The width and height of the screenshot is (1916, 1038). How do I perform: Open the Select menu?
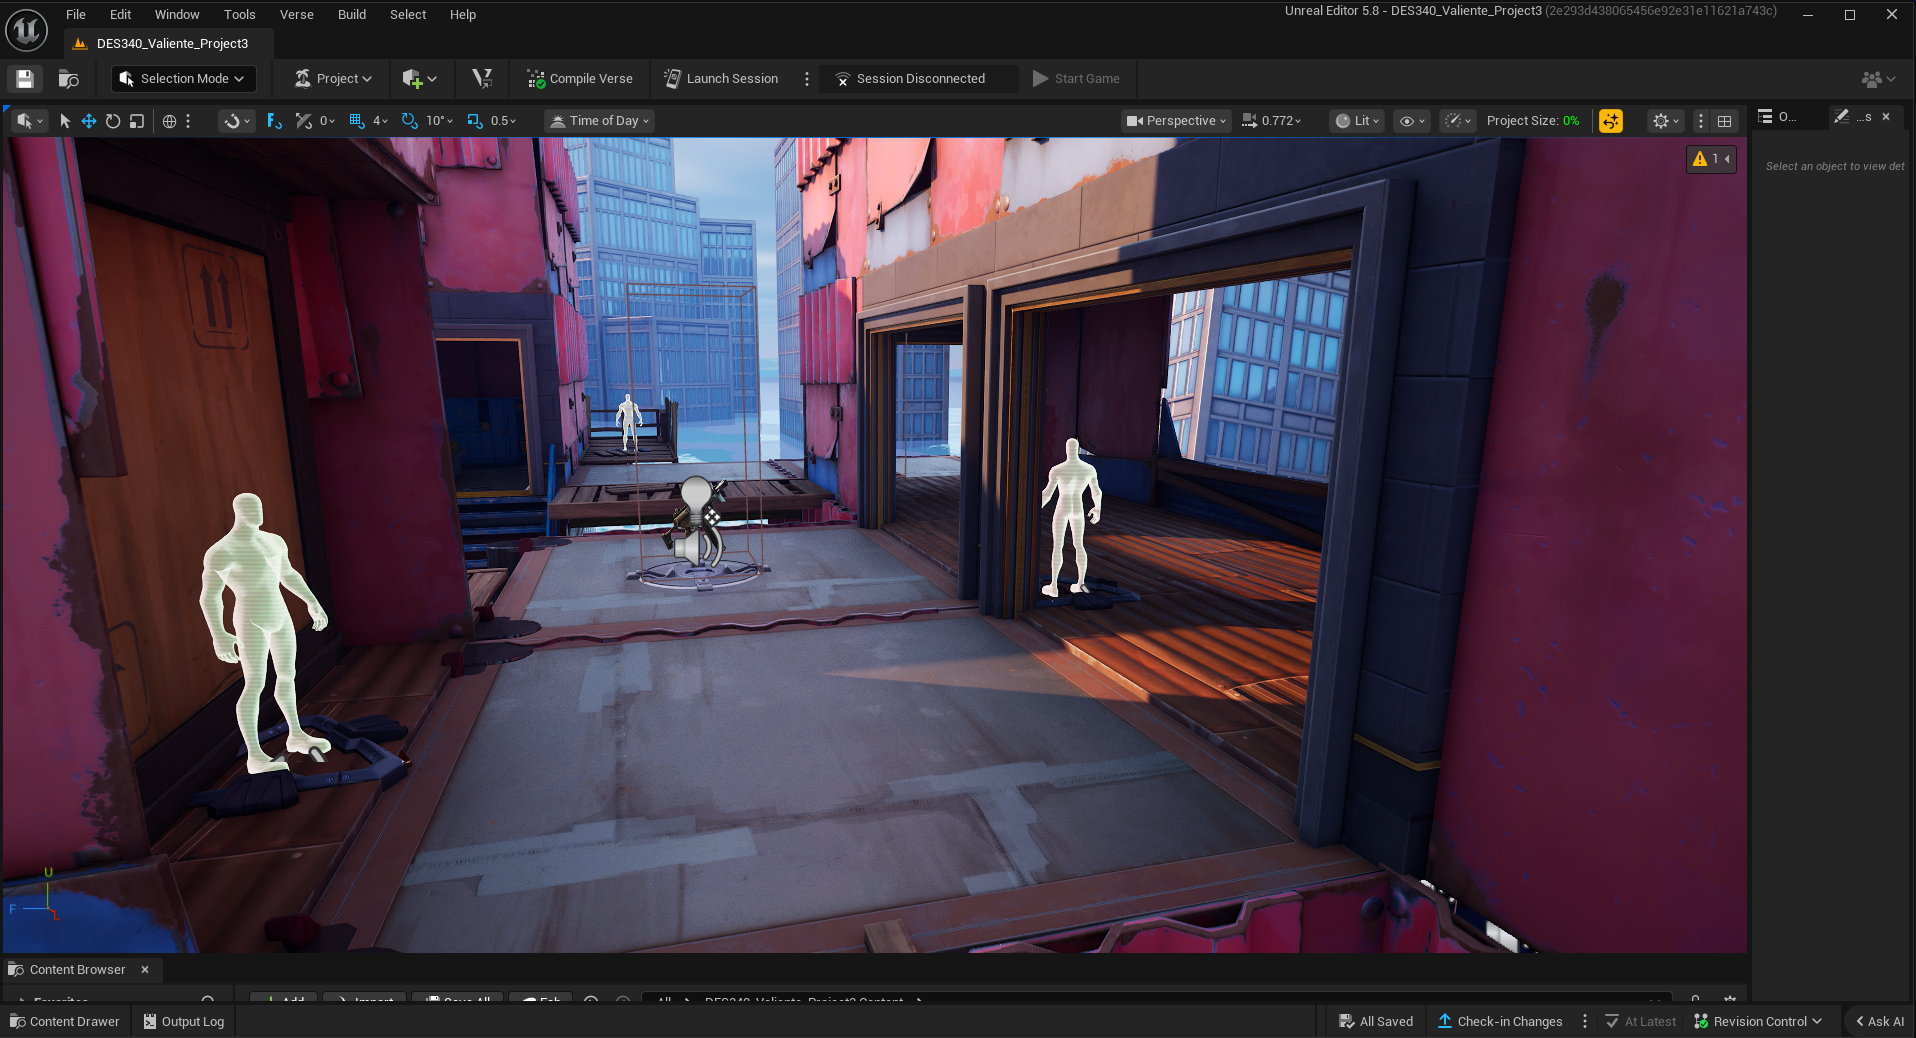coord(408,15)
